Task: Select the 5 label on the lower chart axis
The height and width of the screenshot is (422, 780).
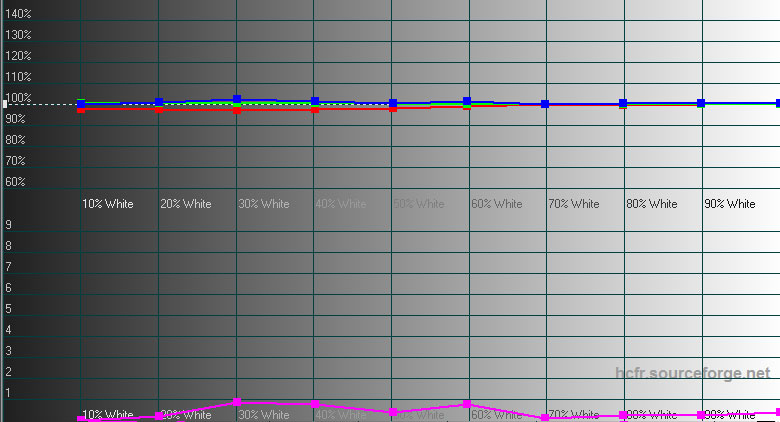Action: click(x=9, y=309)
